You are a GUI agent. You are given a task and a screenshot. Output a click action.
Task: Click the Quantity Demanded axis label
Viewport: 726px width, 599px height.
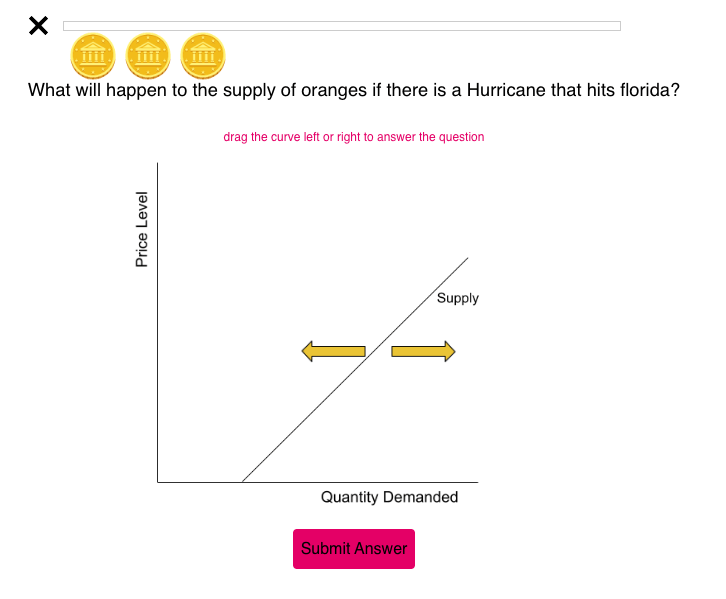click(389, 497)
